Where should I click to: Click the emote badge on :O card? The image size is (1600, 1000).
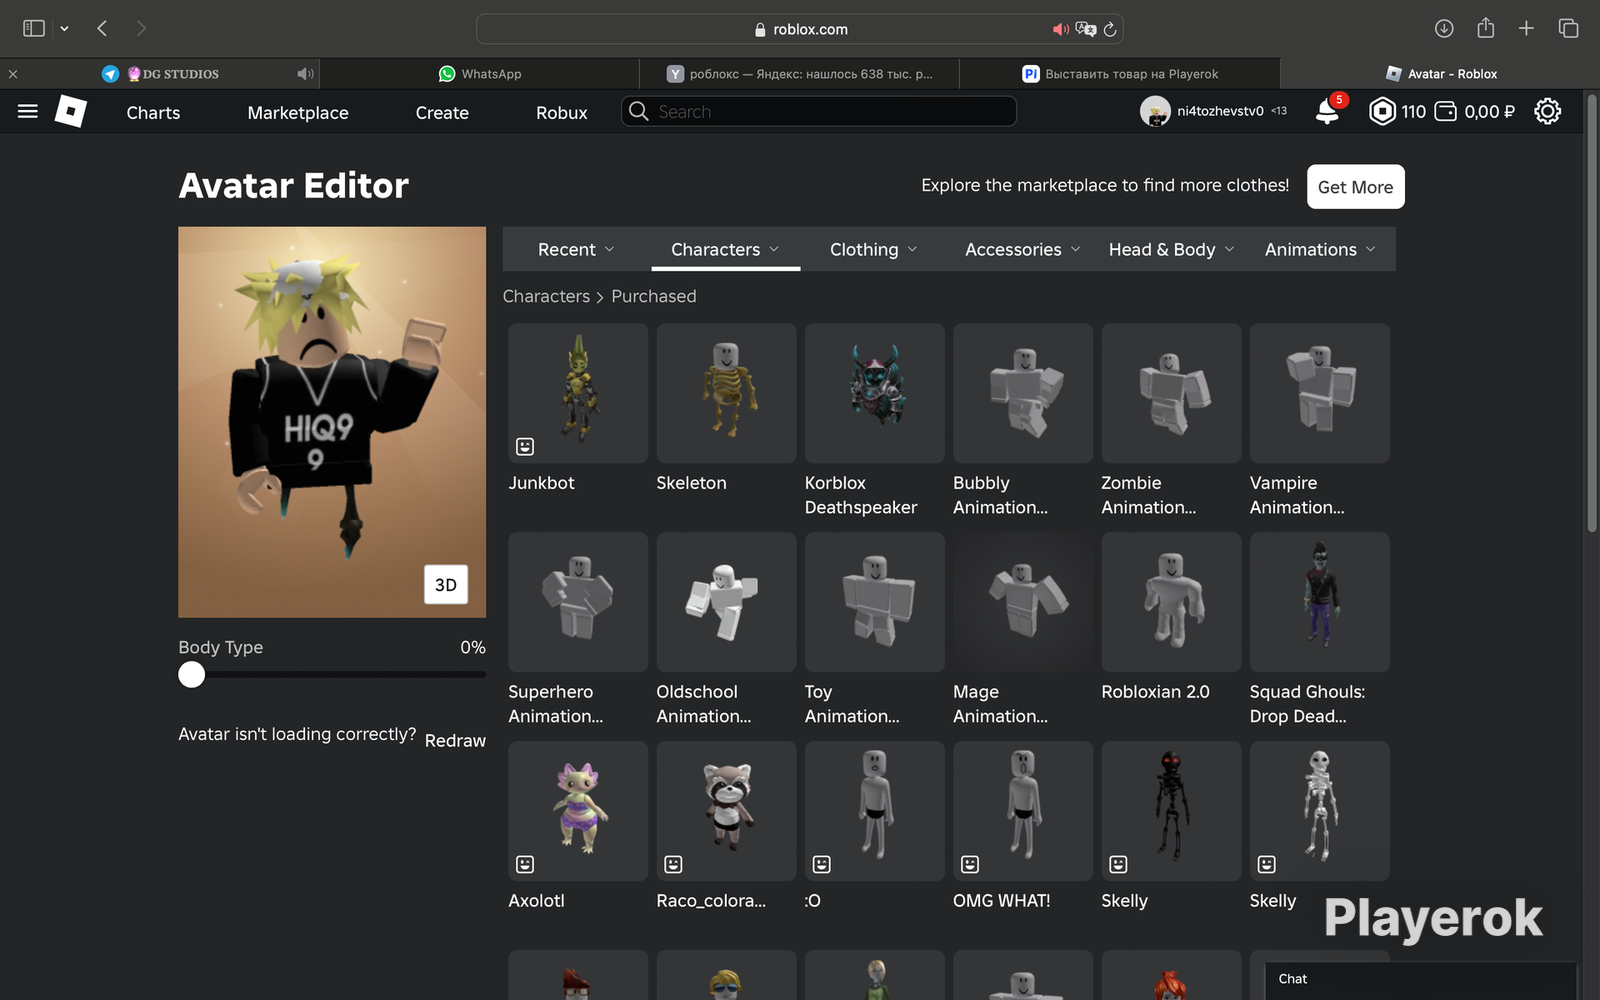[x=822, y=864]
